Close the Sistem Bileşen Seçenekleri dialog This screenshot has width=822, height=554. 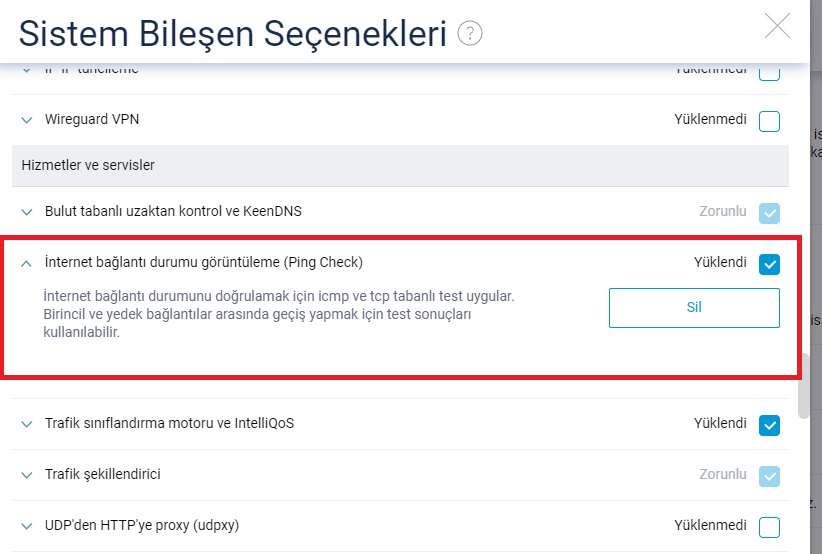tap(777, 26)
